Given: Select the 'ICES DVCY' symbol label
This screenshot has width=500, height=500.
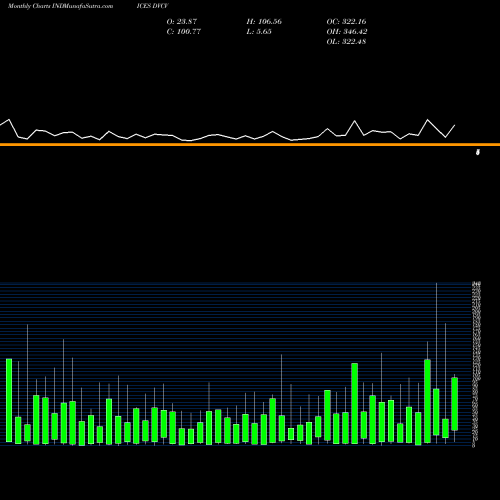Looking at the screenshot, I should 152,6.
